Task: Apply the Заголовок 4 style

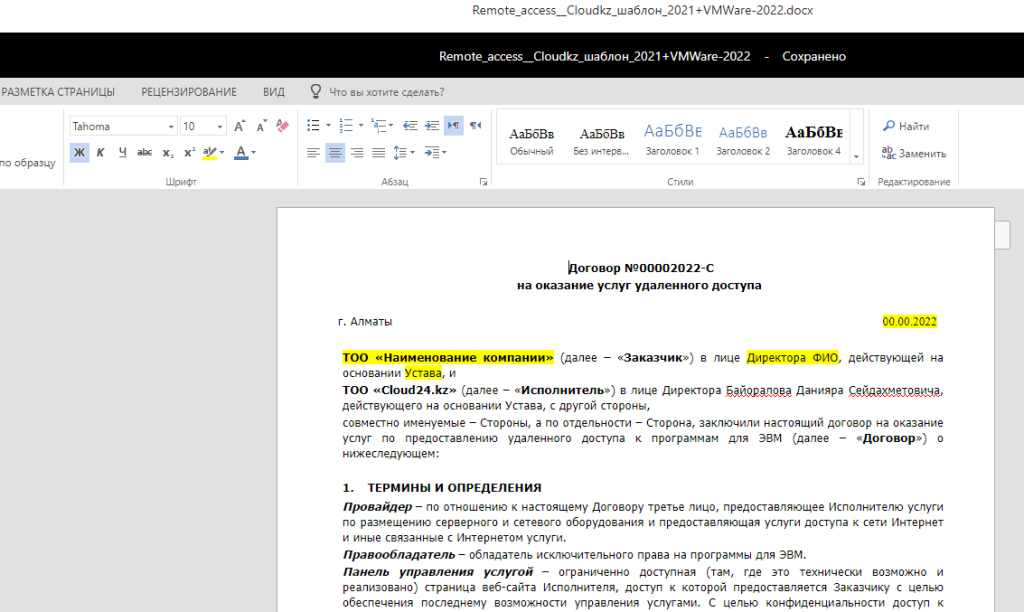Action: pos(814,138)
